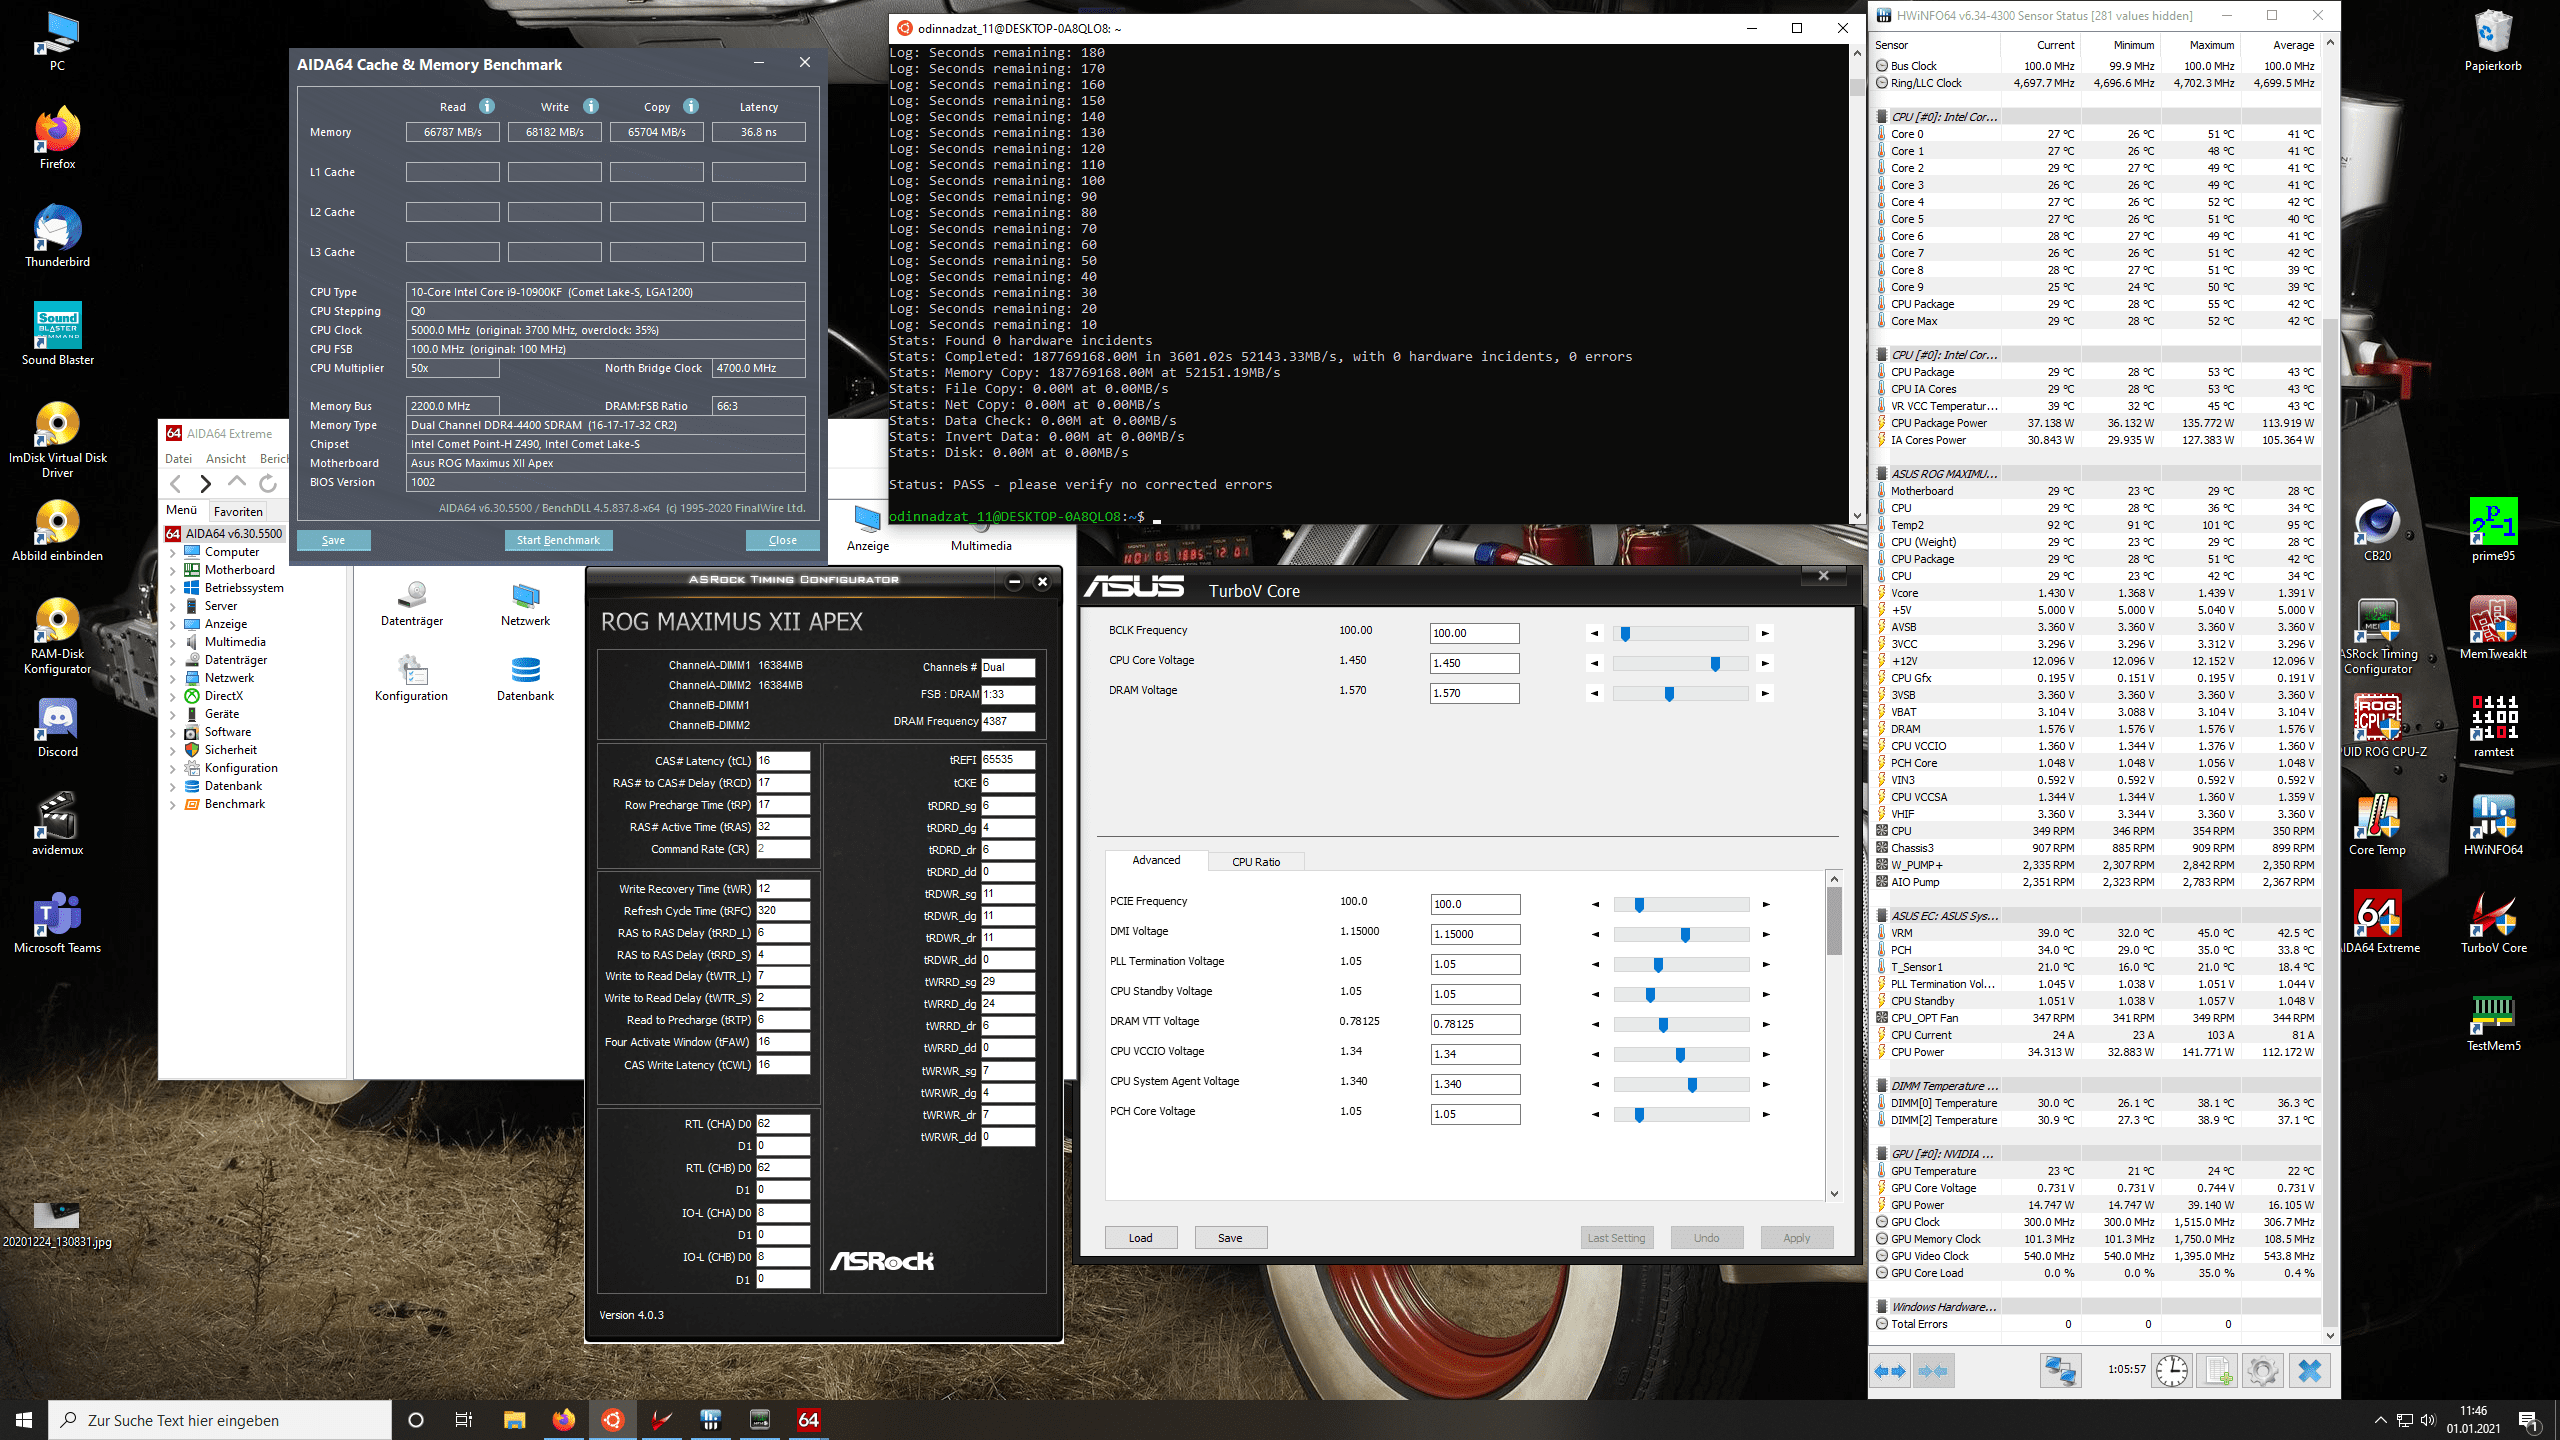Viewport: 2560px width, 1440px height.
Task: Click the Ubuntu terminal taskbar icon
Action: [x=613, y=1419]
